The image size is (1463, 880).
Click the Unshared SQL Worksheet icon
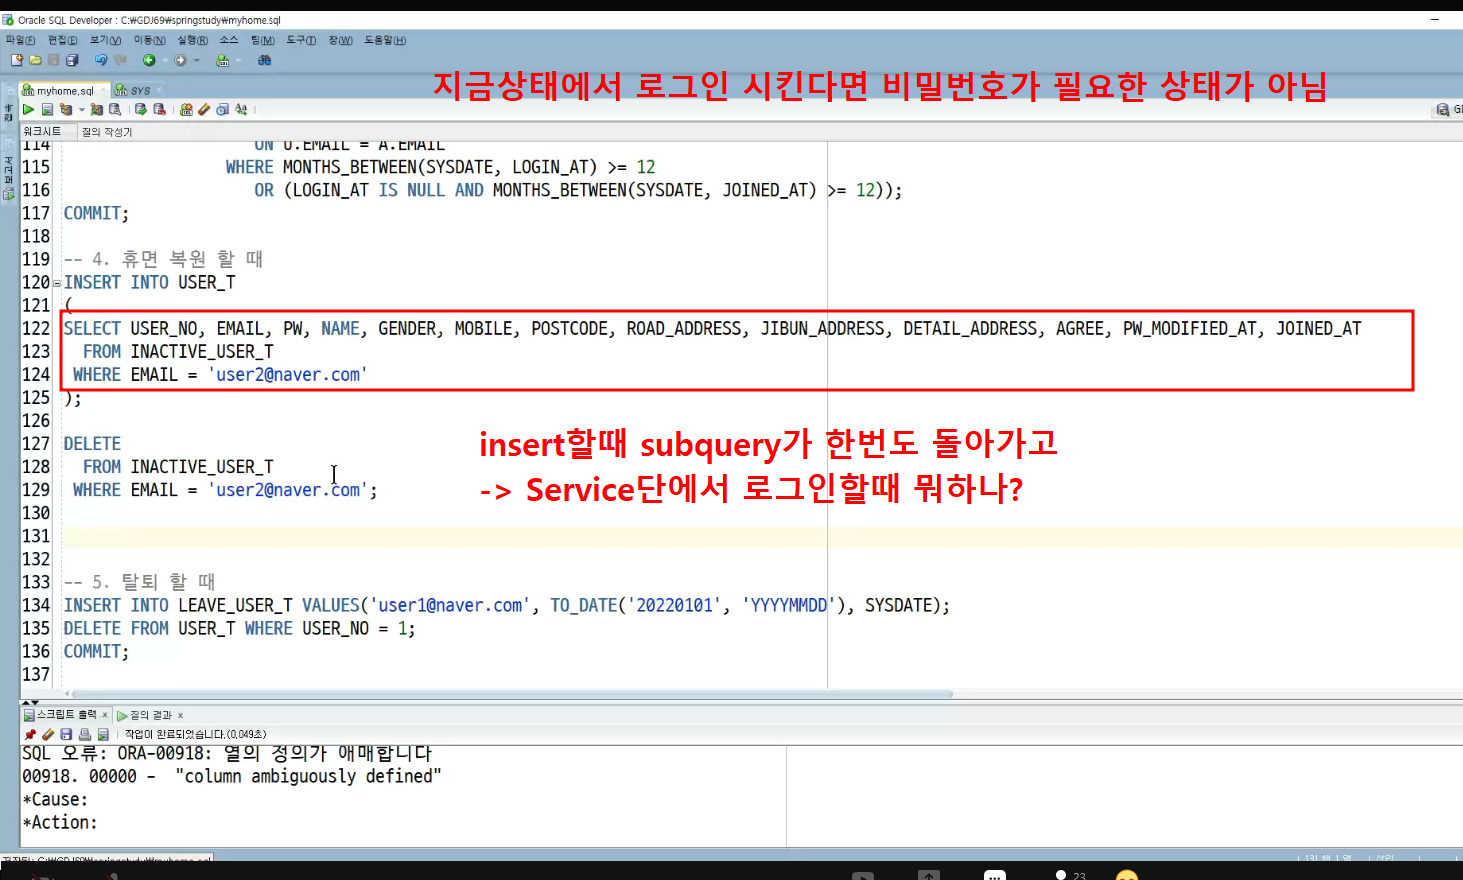click(x=186, y=109)
